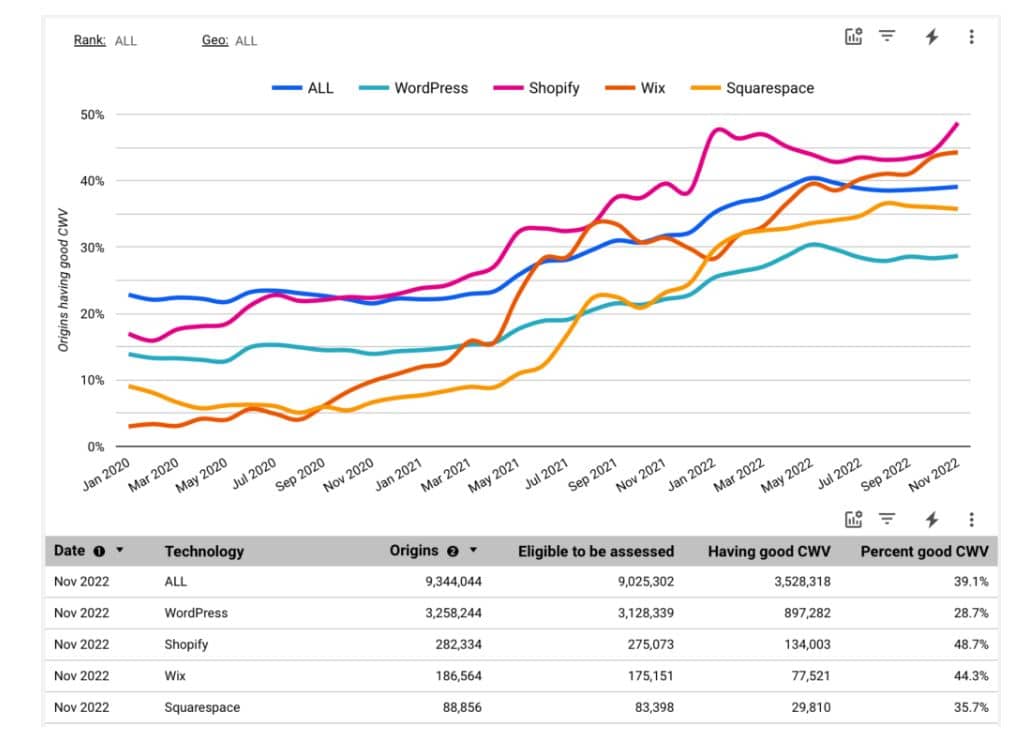Sort by Having good CWV header

tap(769, 551)
